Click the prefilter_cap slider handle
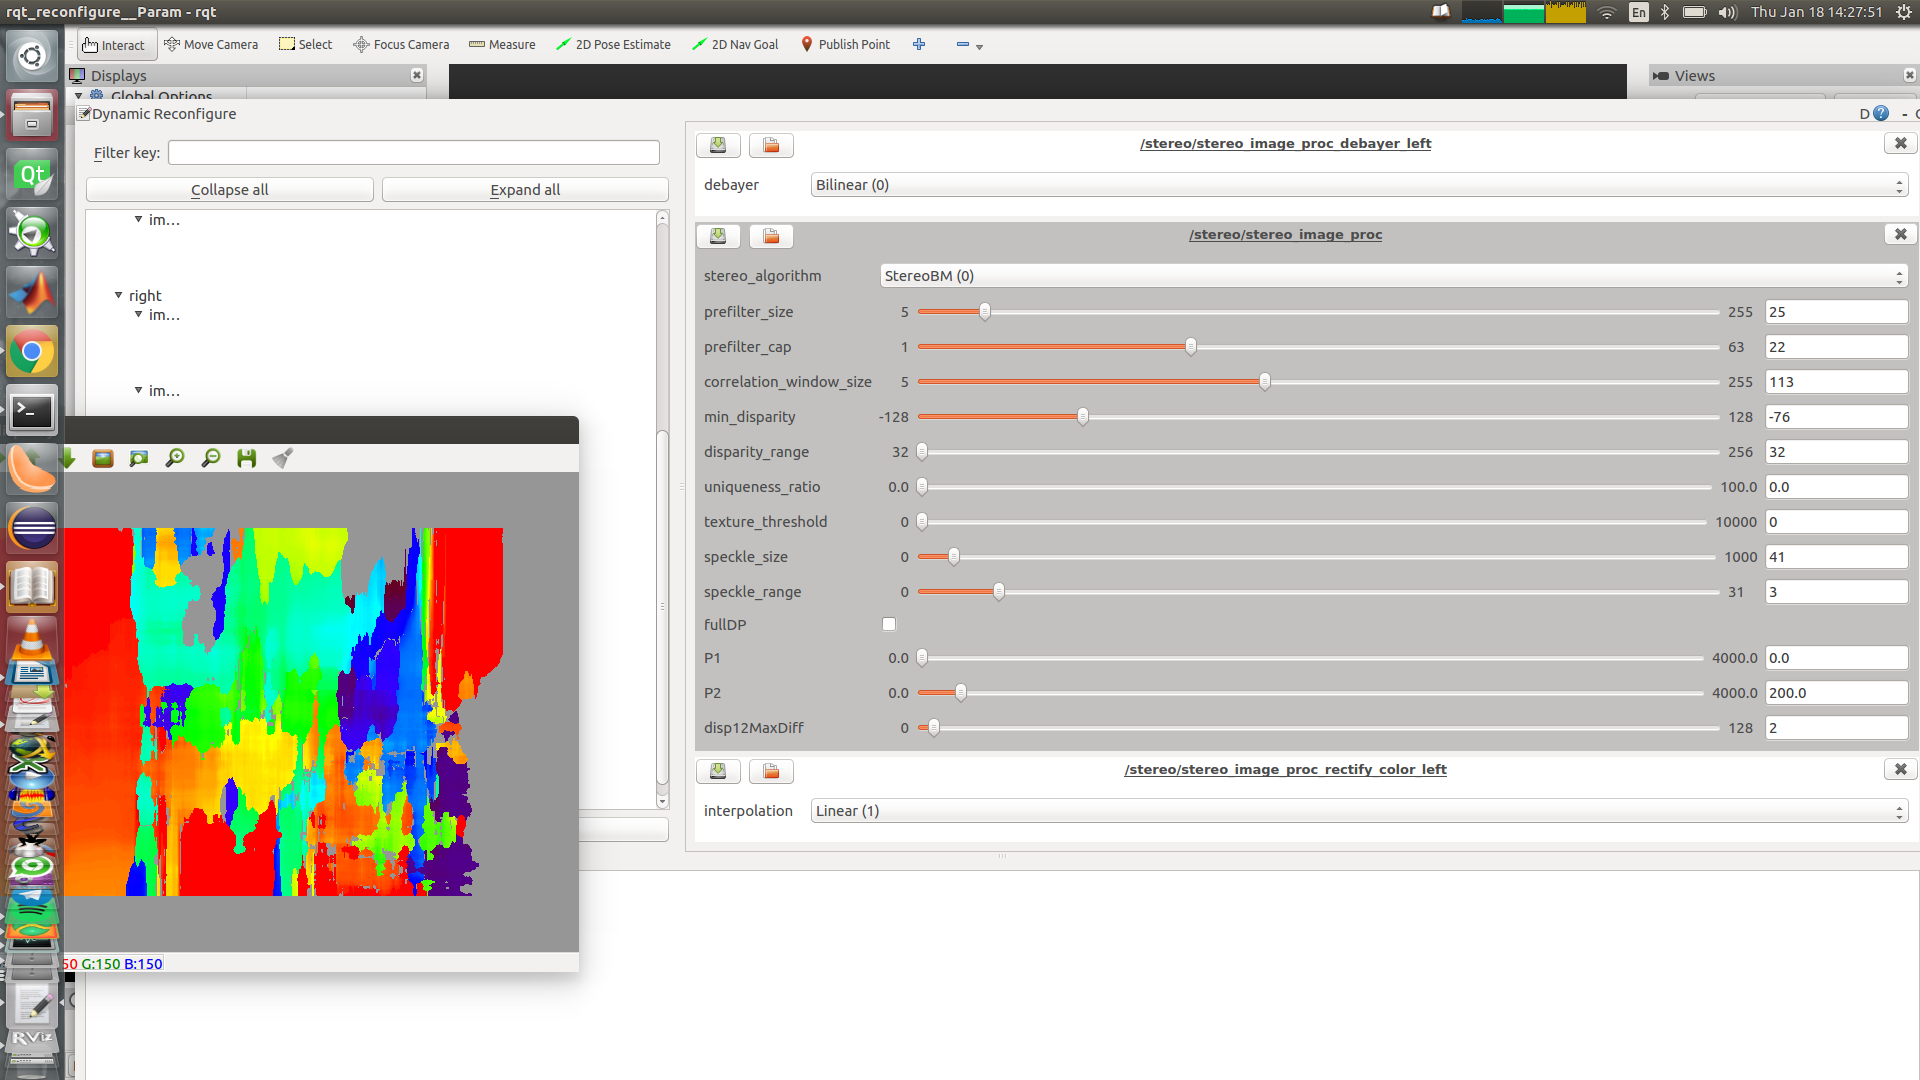Viewport: 1920px width, 1080px height. click(x=1190, y=347)
